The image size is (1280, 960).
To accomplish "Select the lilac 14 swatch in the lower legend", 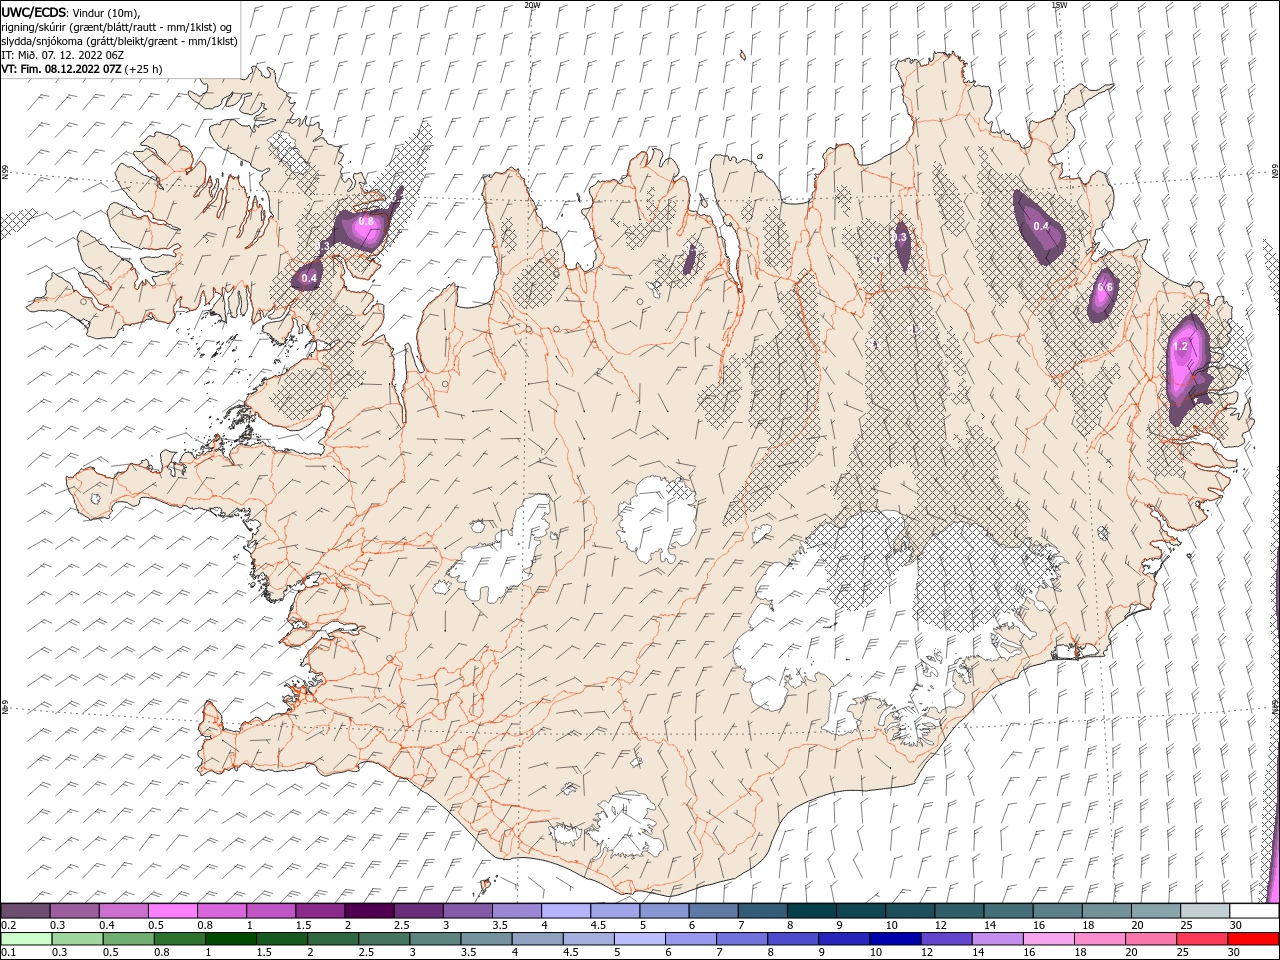I will 998,939.
